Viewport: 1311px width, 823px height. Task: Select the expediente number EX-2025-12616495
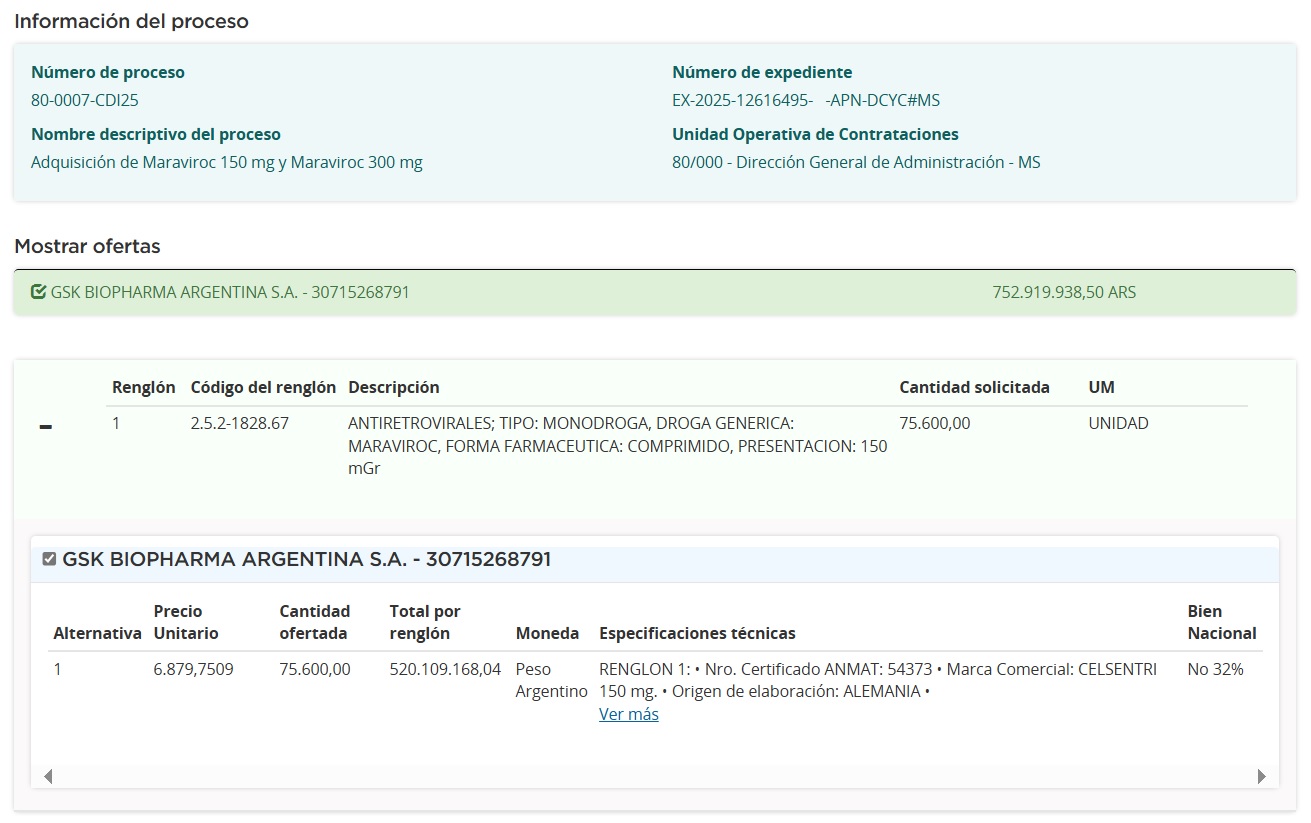(741, 100)
